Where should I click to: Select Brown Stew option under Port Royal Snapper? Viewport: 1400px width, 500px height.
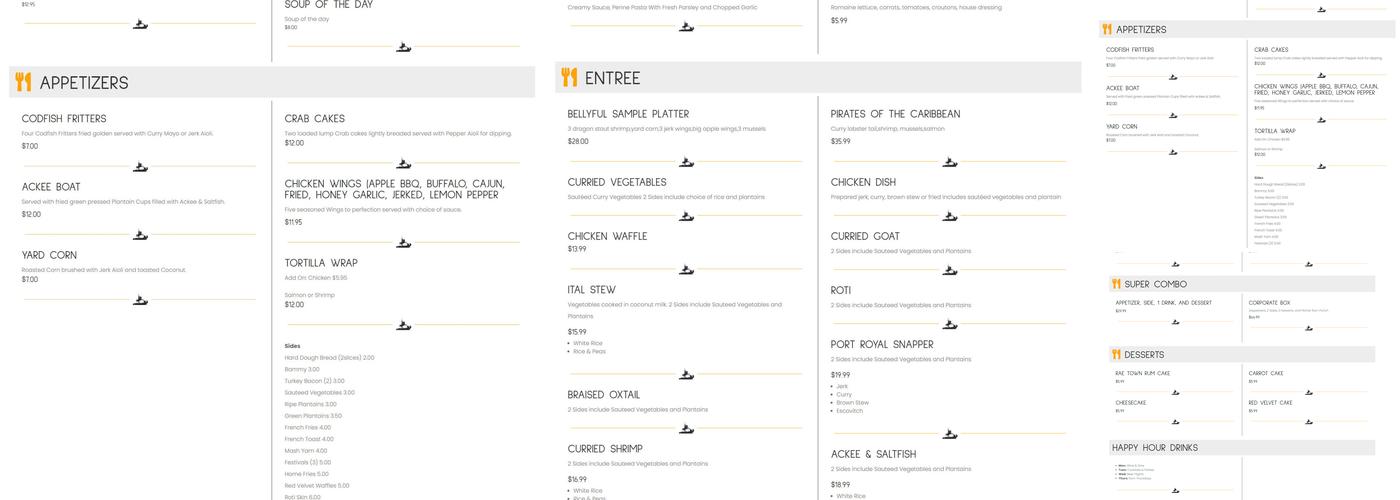click(850, 402)
